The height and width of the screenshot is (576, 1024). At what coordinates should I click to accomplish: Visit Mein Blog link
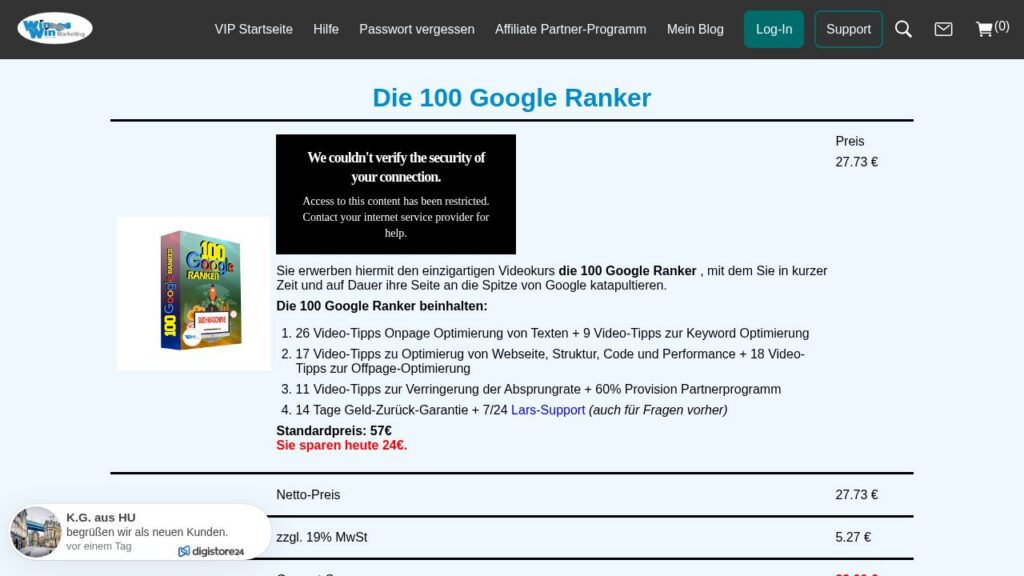695,29
